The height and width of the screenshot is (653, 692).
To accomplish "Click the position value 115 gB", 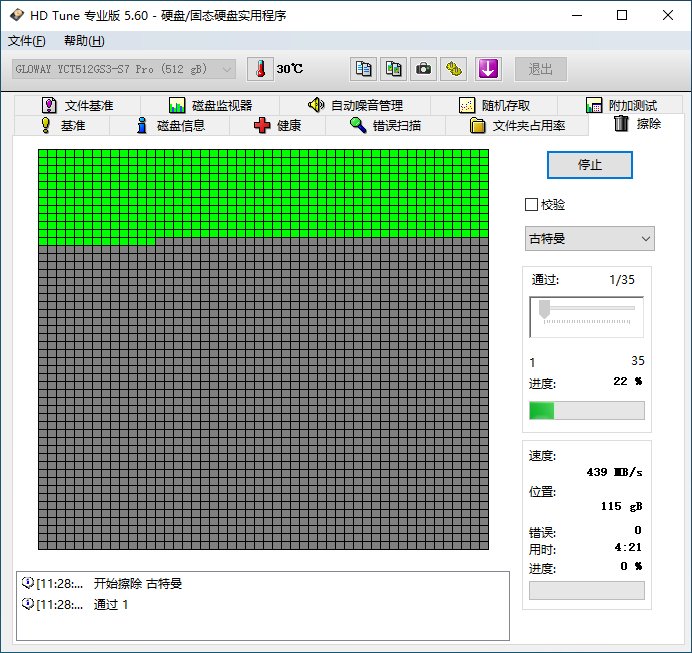I will point(621,506).
